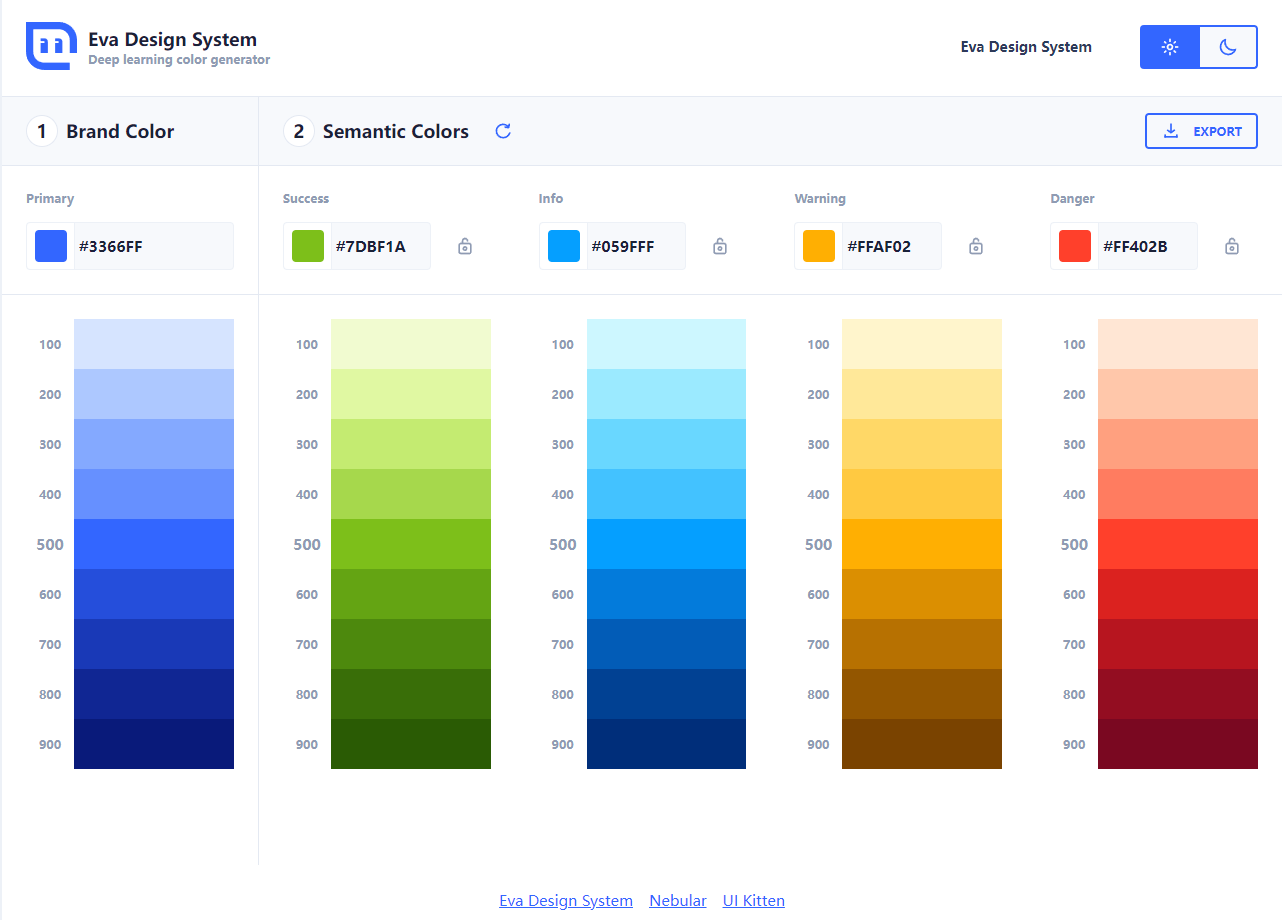Open the UI Kitten link

753,900
